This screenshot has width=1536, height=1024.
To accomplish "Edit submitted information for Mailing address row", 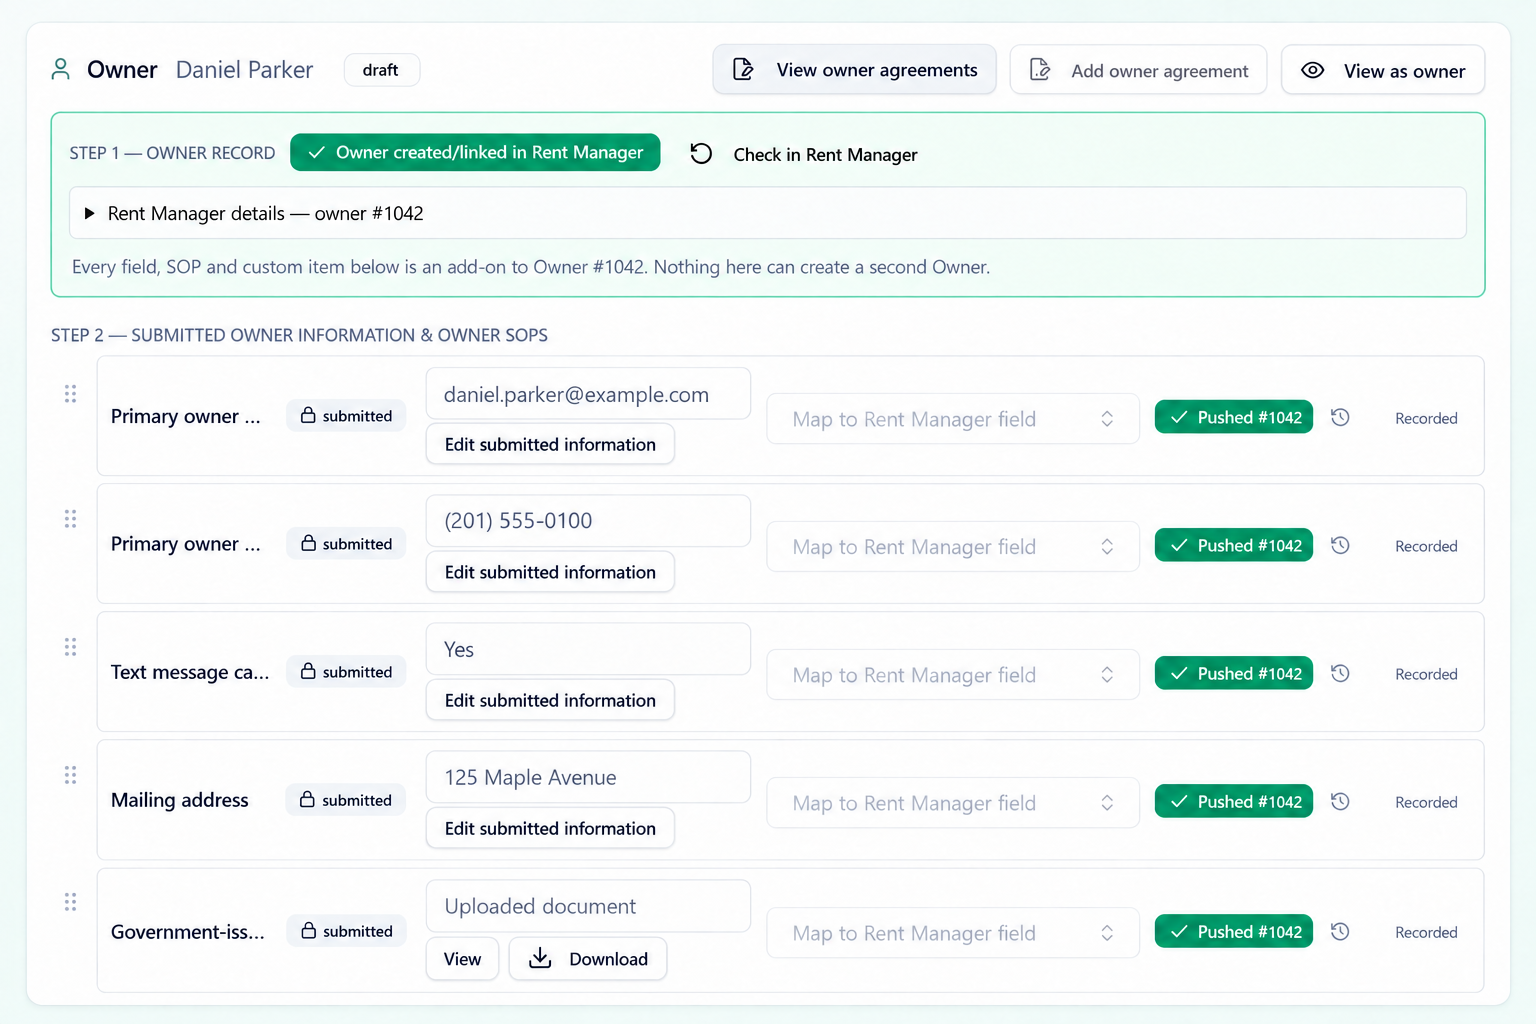I will point(550,828).
